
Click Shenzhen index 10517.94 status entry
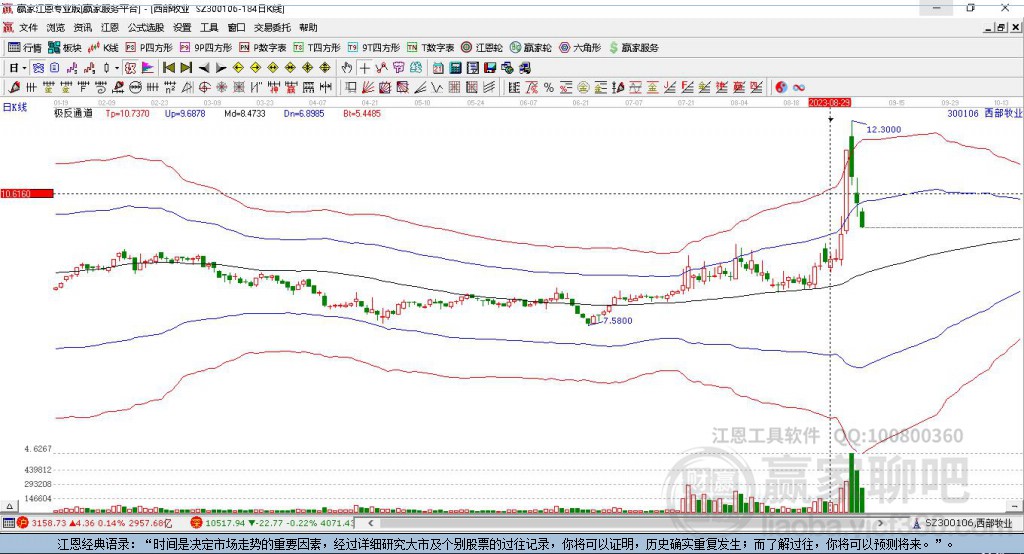click(272, 523)
